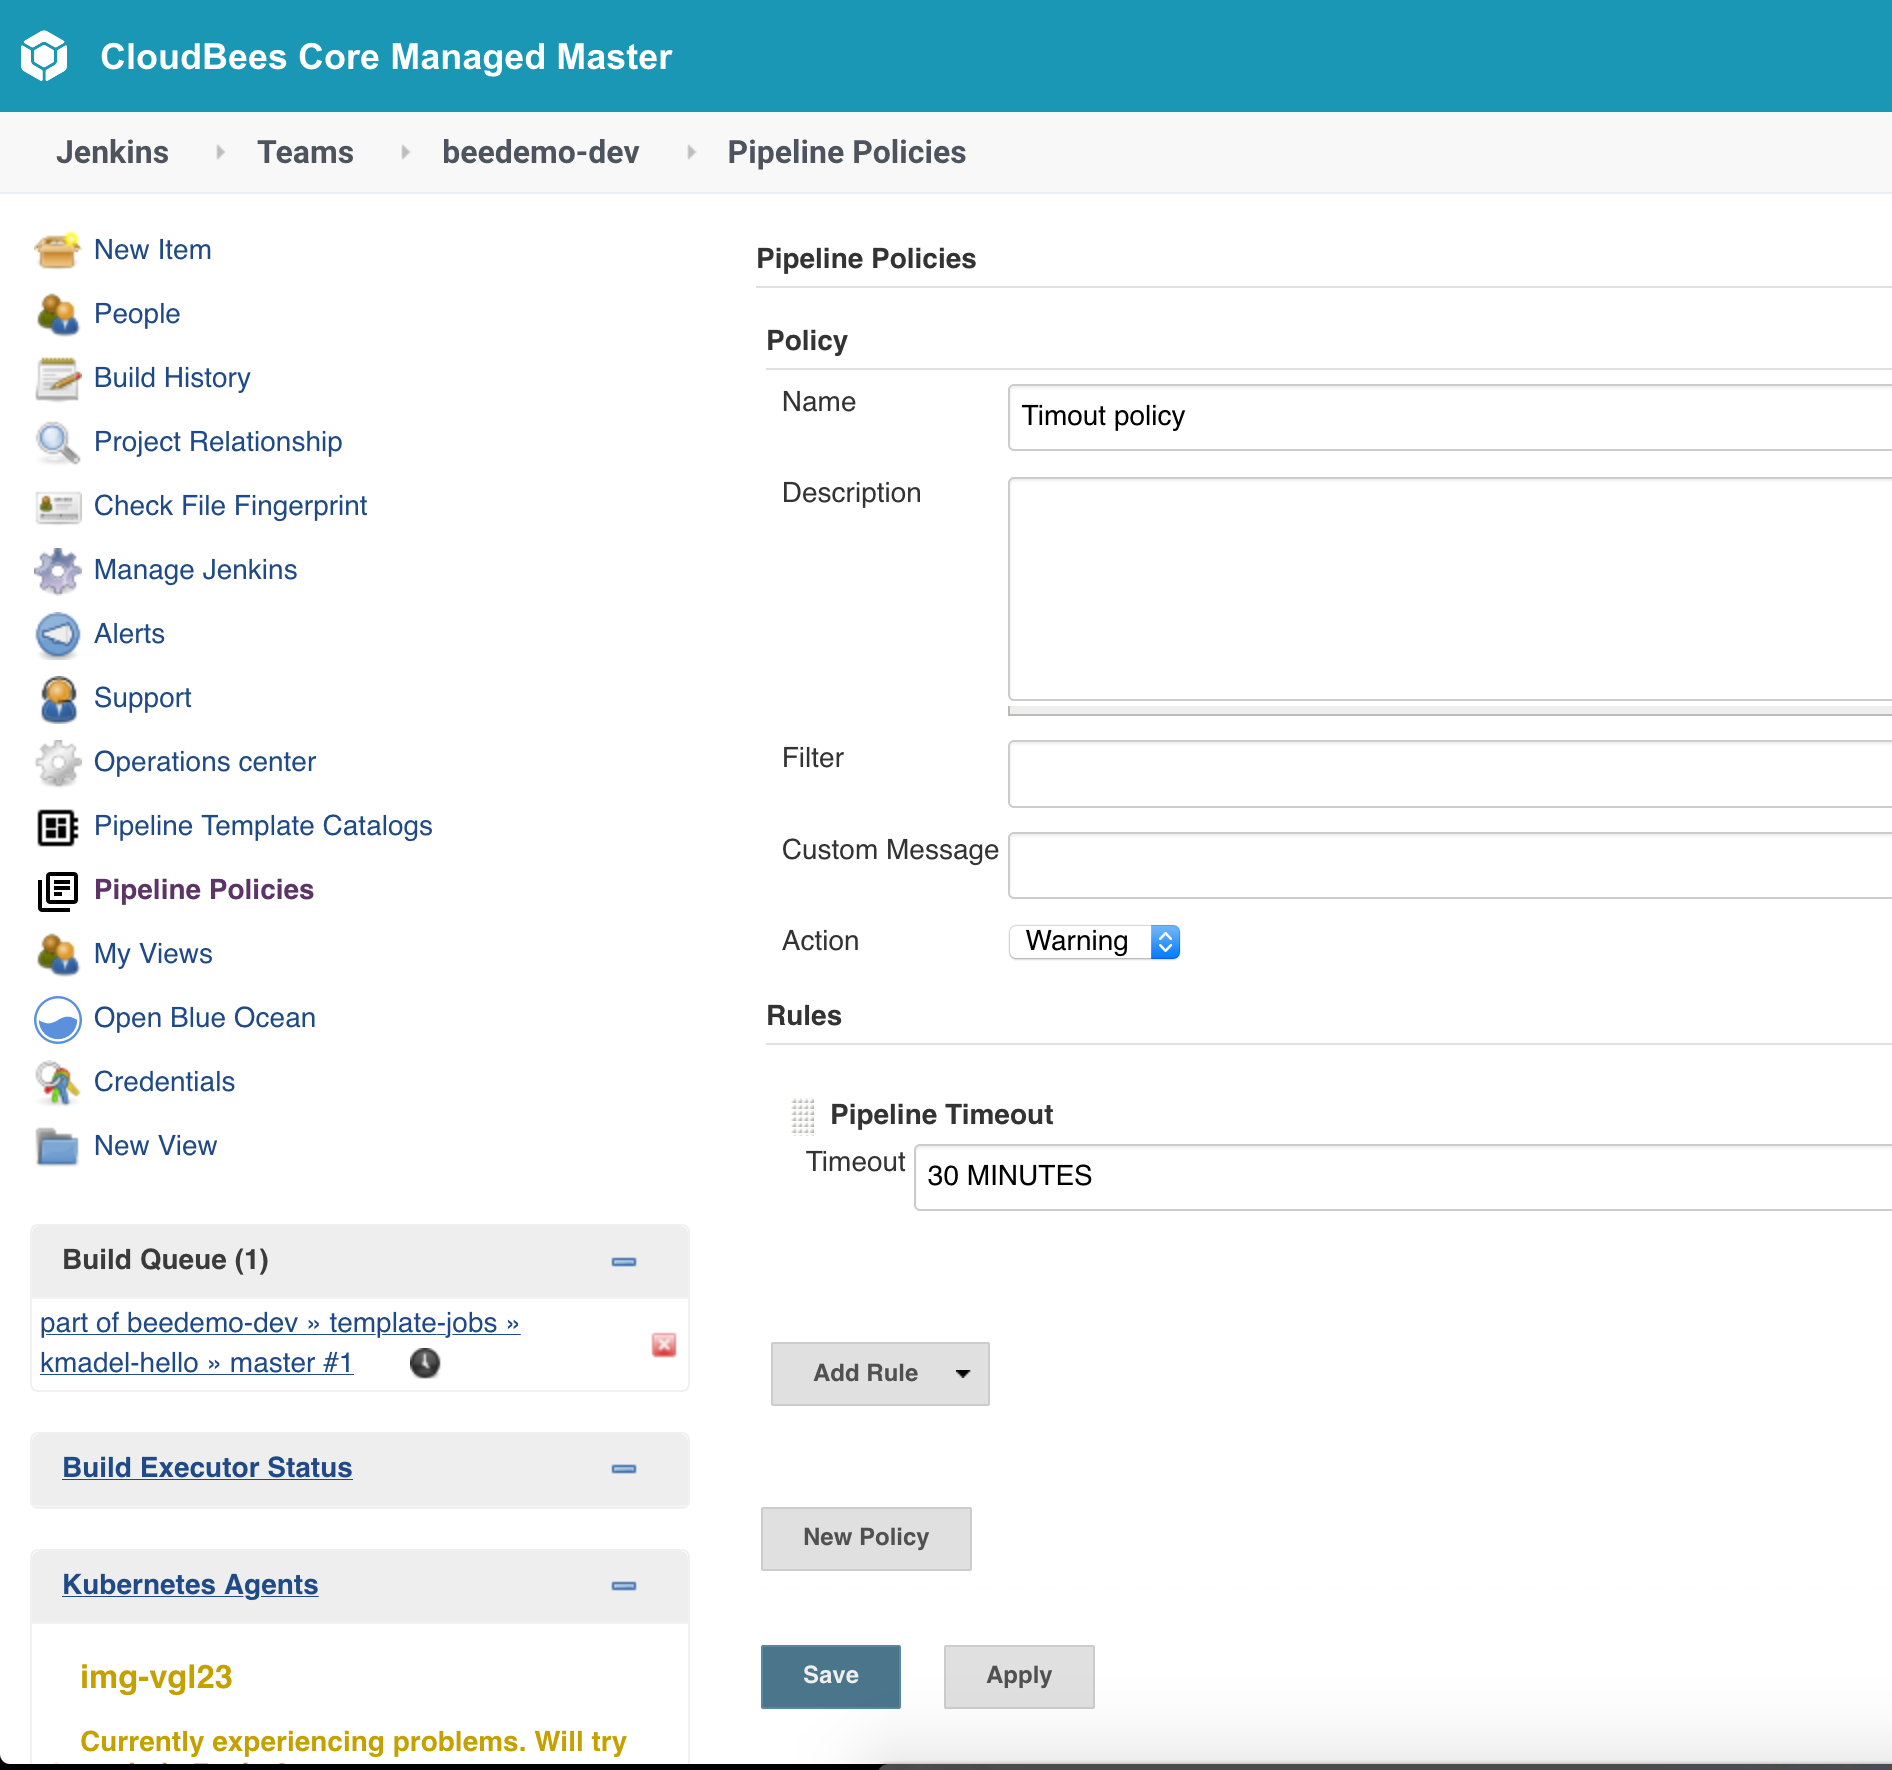Open Kubernetes Agents link
This screenshot has width=1892, height=1770.
pyautogui.click(x=190, y=1584)
